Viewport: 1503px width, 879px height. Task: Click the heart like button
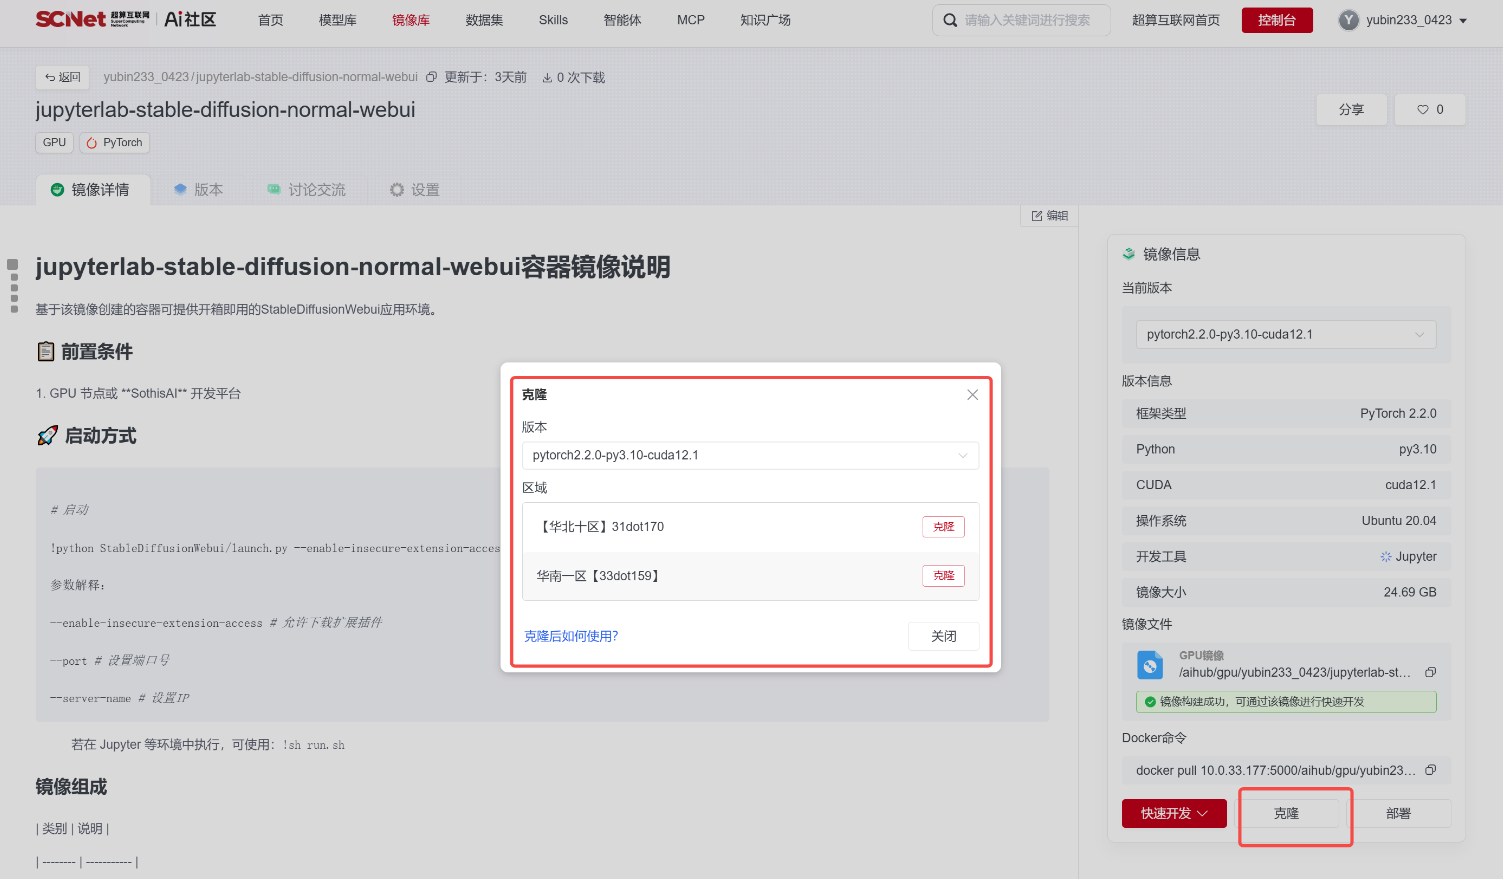(1430, 110)
